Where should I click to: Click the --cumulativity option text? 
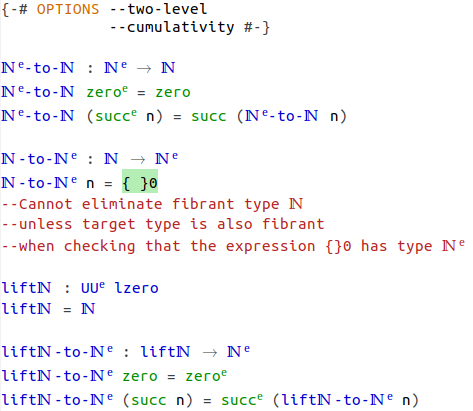172,27
